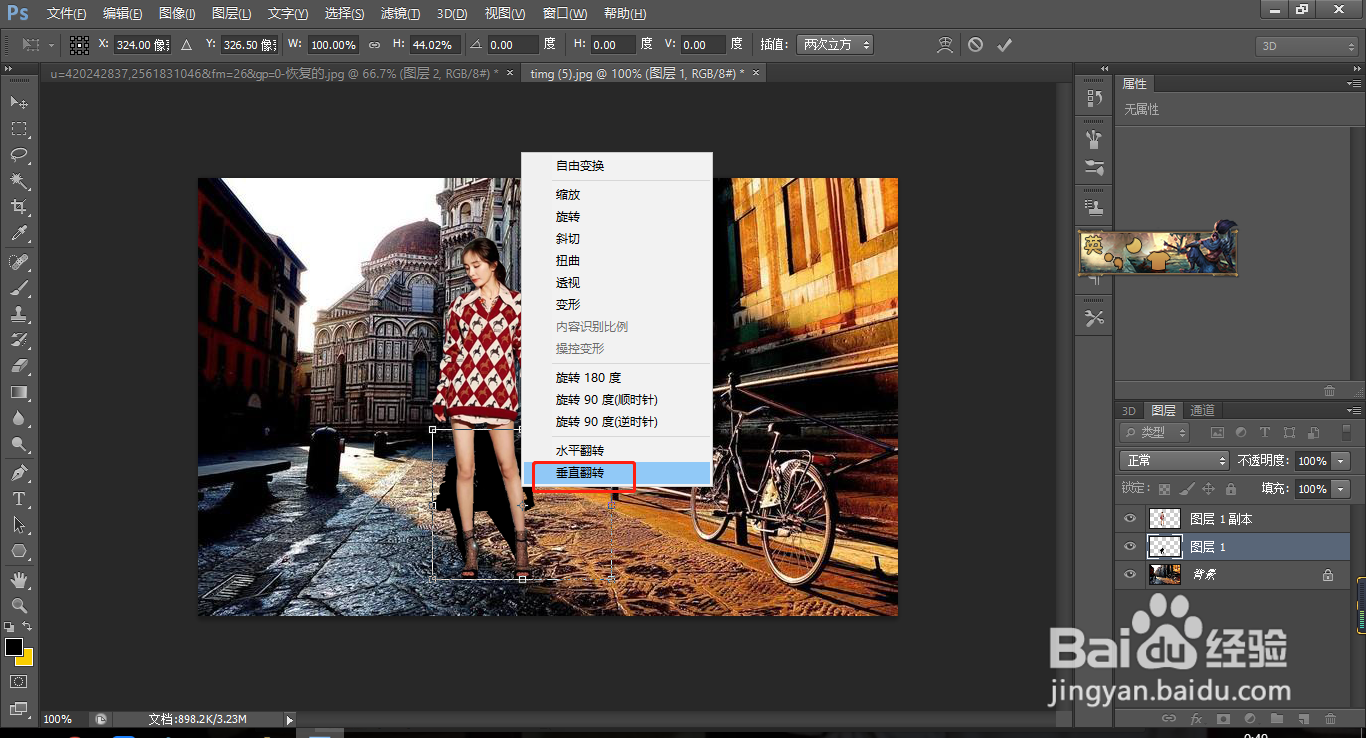
Task: Select the Horizontal Type tool
Action: pyautogui.click(x=19, y=498)
